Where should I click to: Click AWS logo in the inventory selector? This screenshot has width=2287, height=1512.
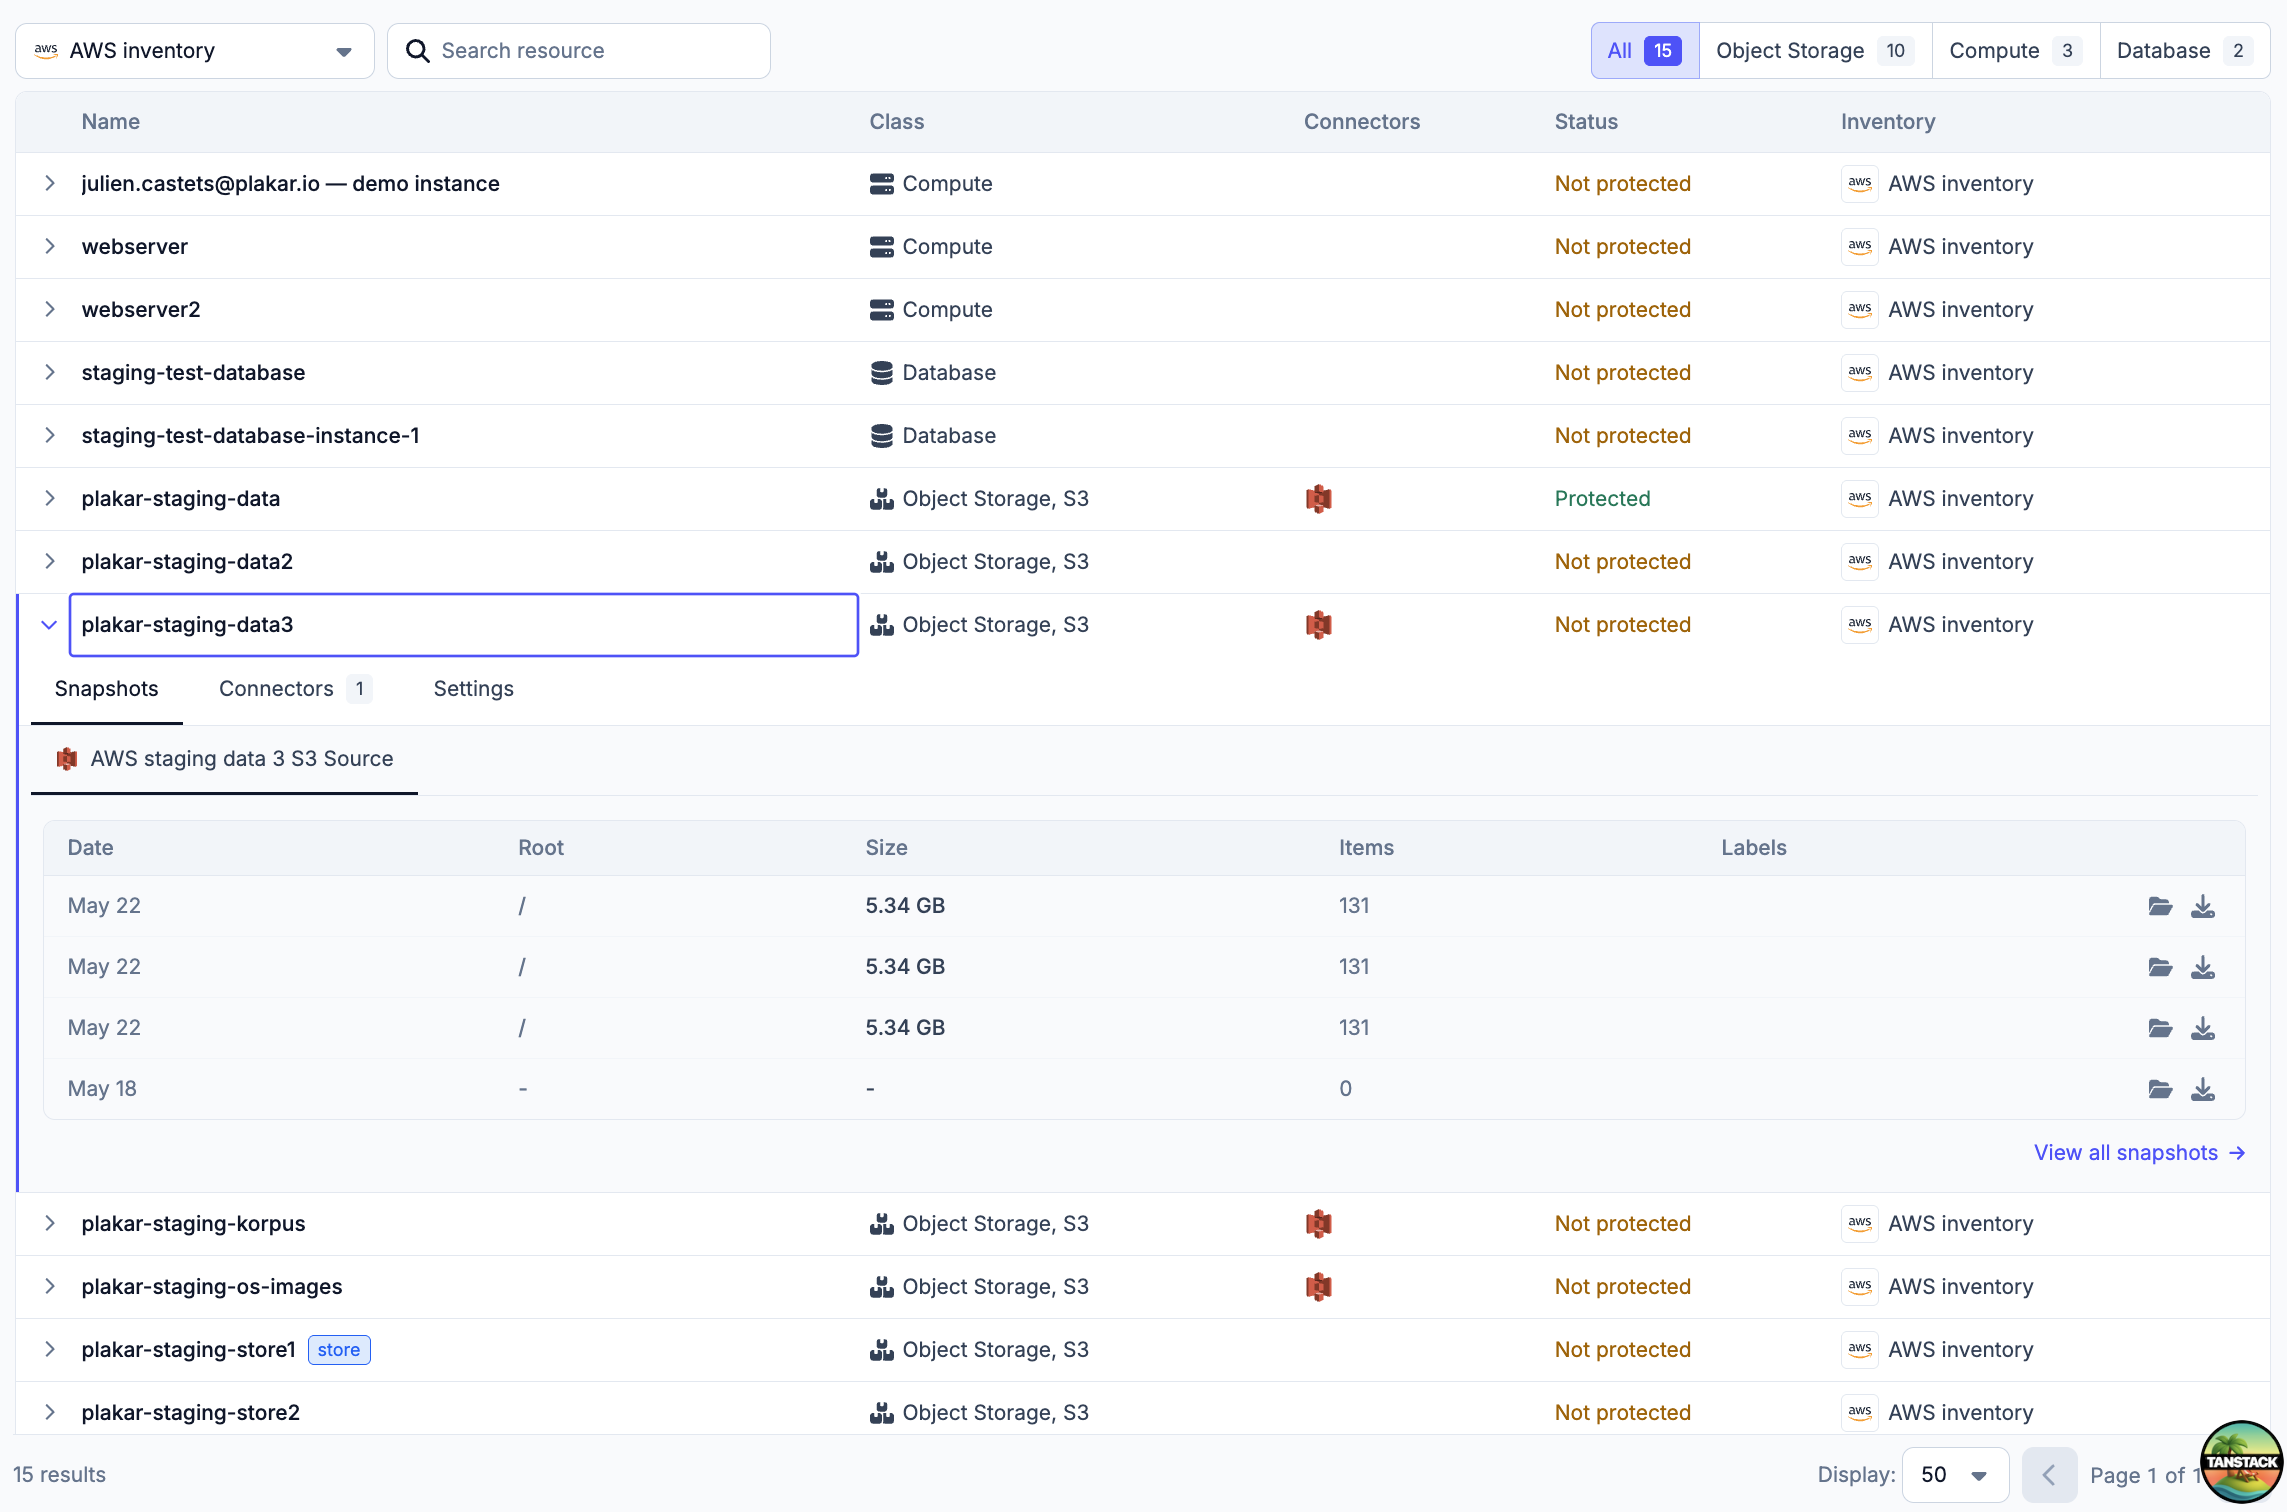(46, 51)
